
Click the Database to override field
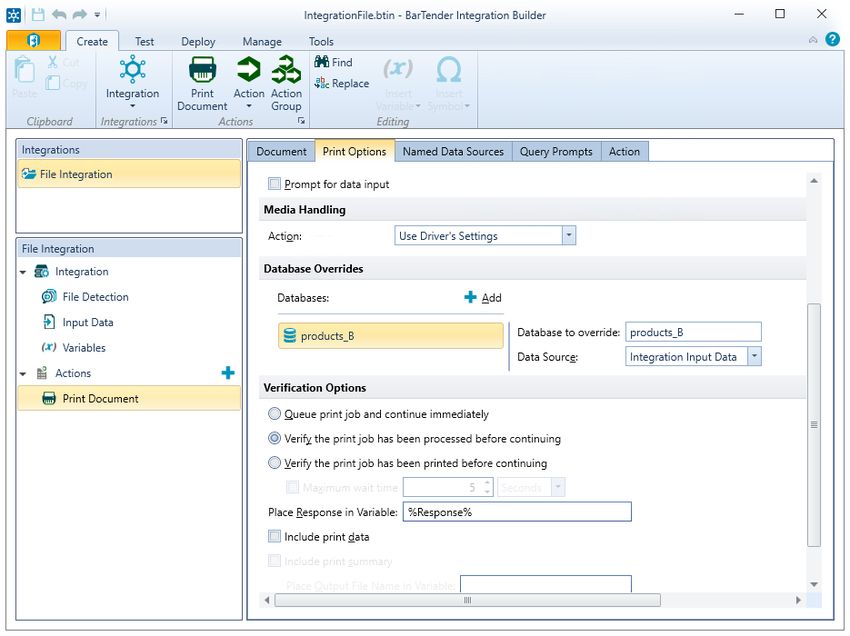(693, 332)
